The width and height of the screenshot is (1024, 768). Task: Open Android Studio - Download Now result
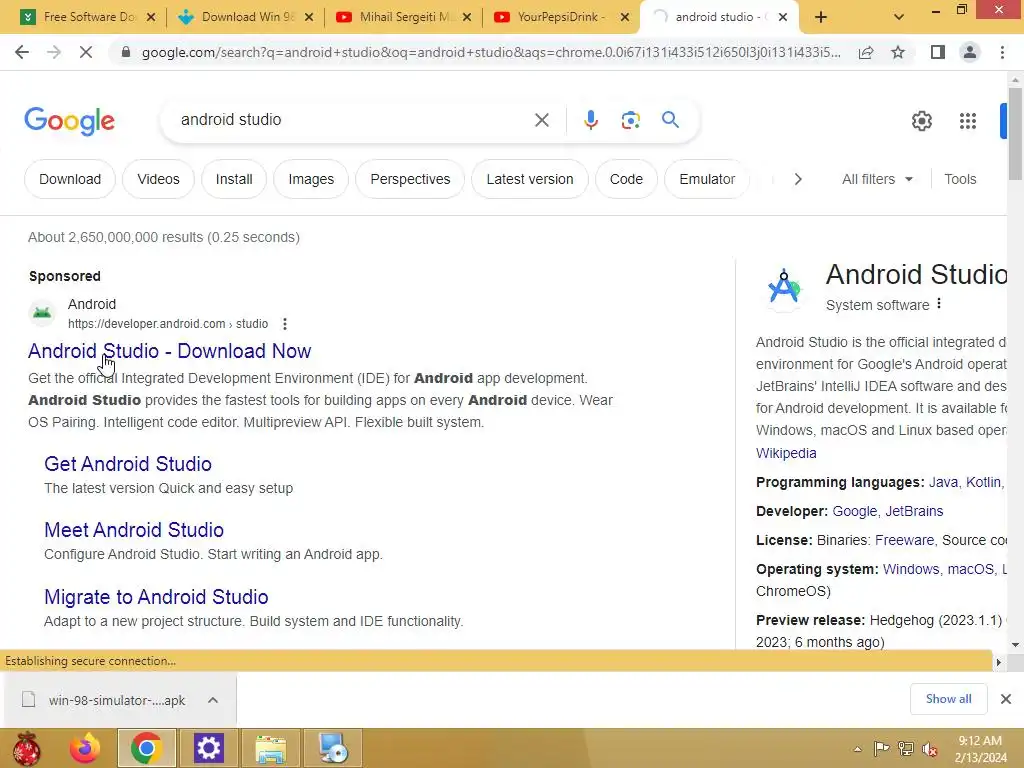coord(170,351)
